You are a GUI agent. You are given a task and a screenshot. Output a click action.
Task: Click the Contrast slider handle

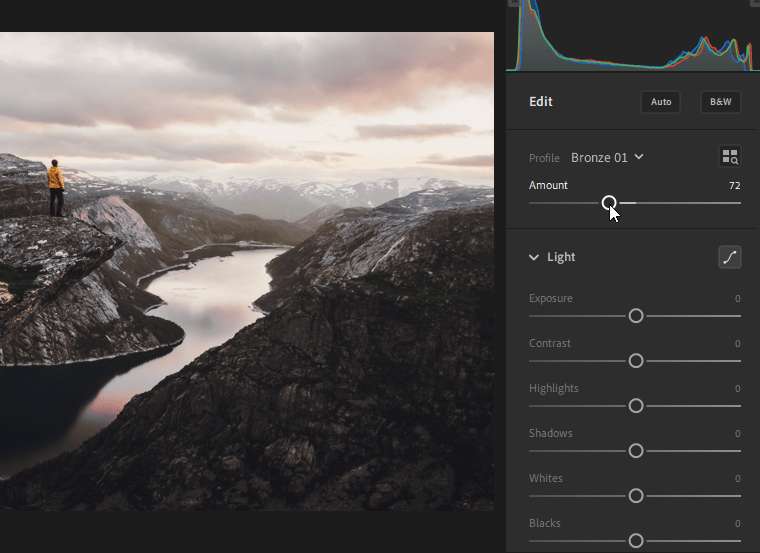(636, 361)
